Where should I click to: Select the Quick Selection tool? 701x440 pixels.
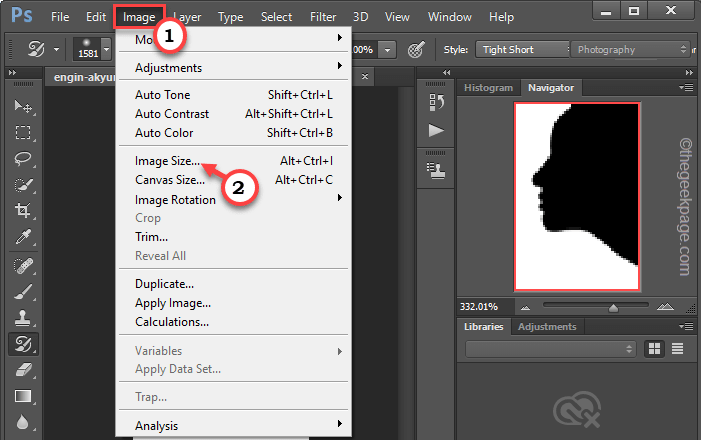pyautogui.click(x=23, y=185)
